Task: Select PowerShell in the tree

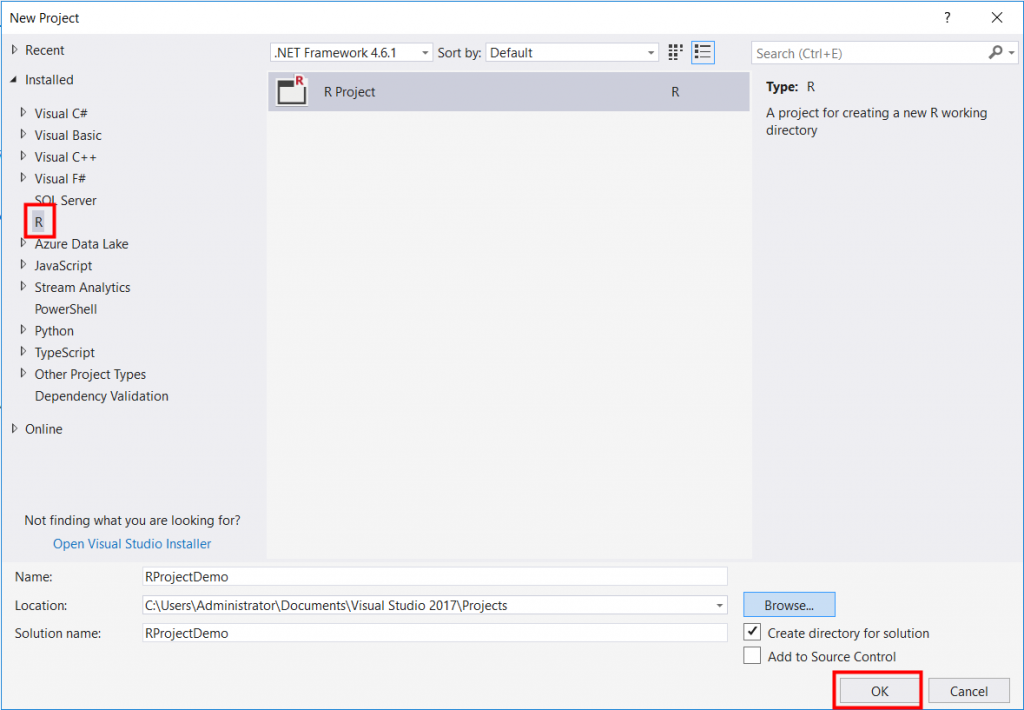Action: pos(65,309)
